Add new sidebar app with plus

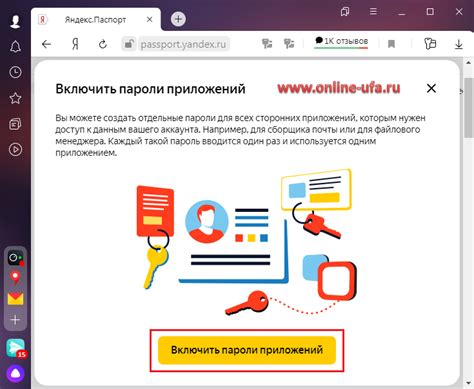click(15, 320)
